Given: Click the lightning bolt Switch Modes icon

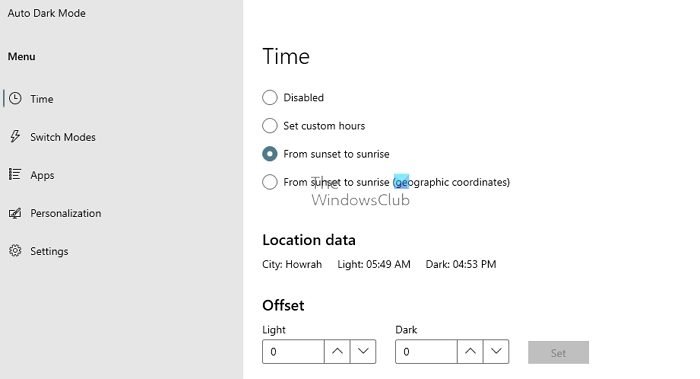Looking at the screenshot, I should (x=15, y=136).
